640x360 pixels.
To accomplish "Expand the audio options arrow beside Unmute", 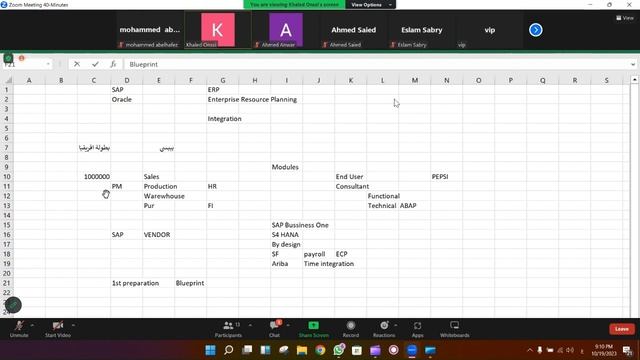I will pos(32,325).
